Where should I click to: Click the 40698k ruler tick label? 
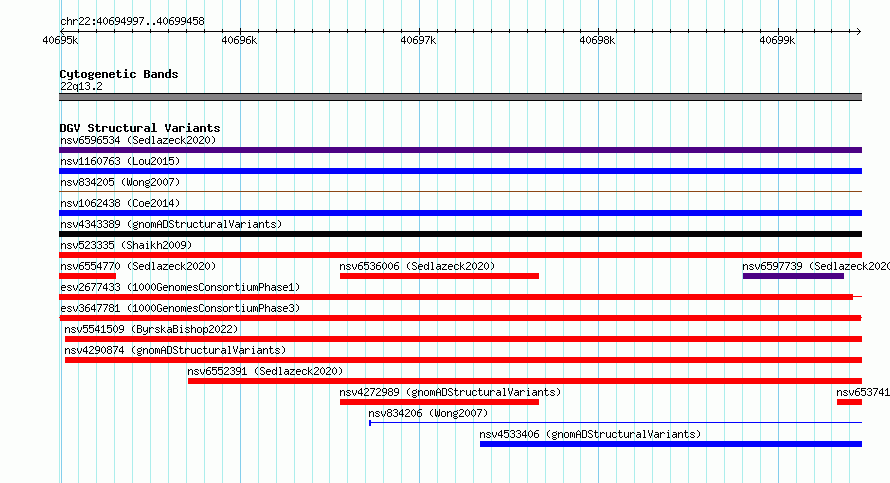[x=597, y=40]
